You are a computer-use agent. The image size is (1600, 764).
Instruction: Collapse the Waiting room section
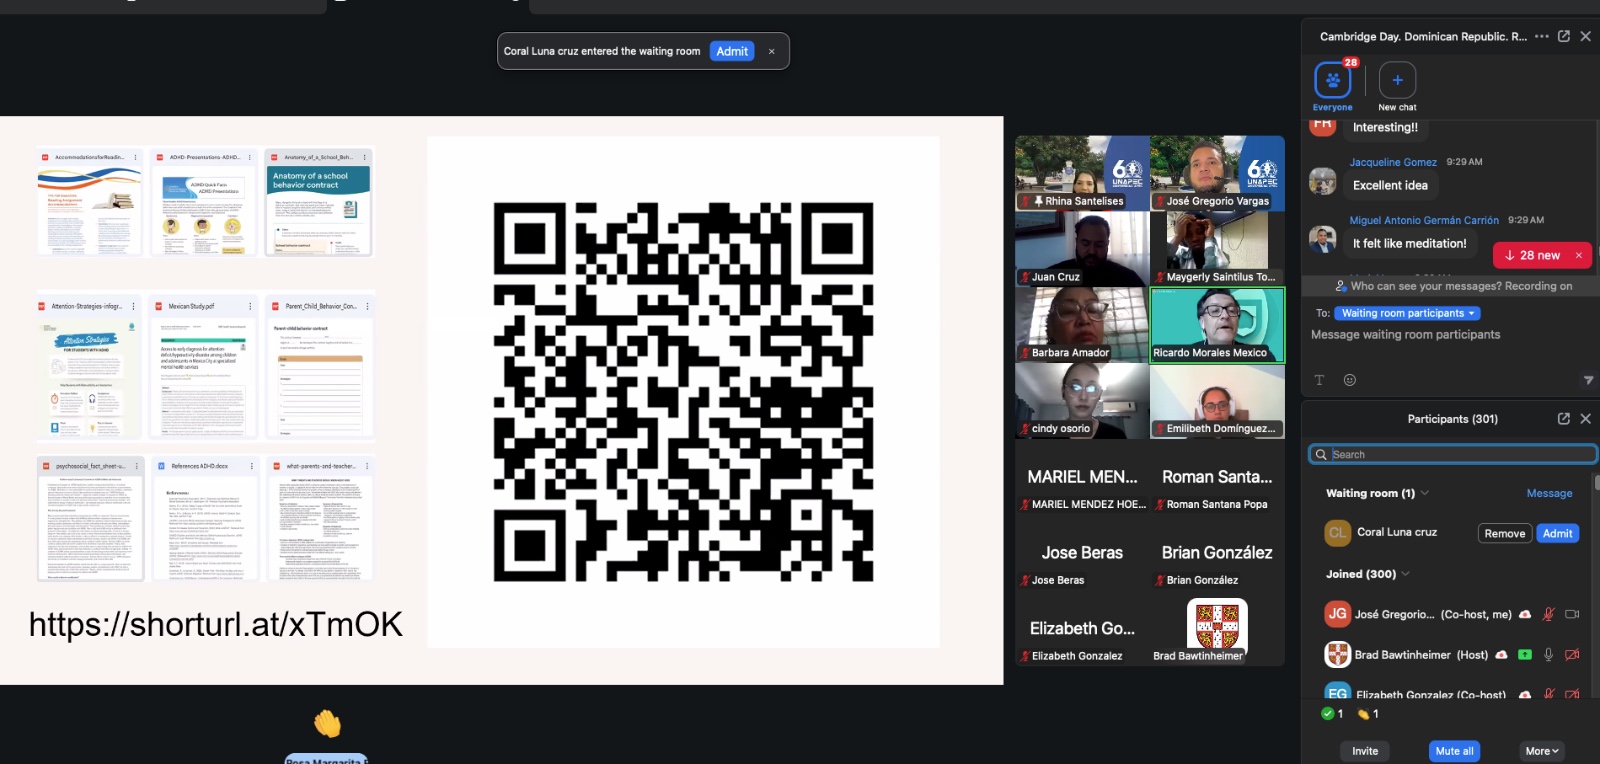(x=1425, y=493)
